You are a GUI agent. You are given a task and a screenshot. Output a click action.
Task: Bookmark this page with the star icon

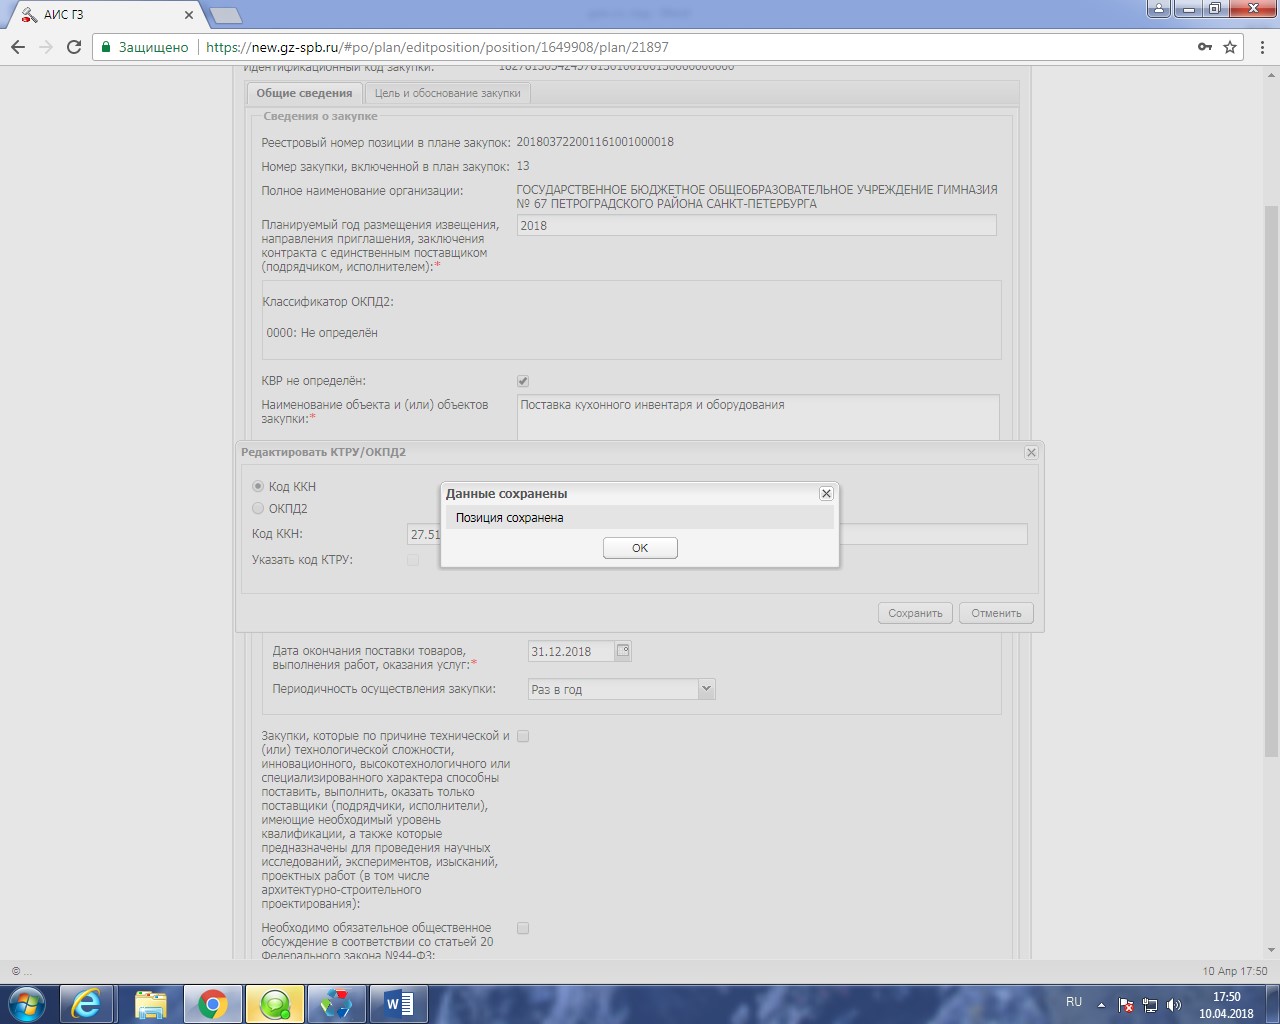1230,47
